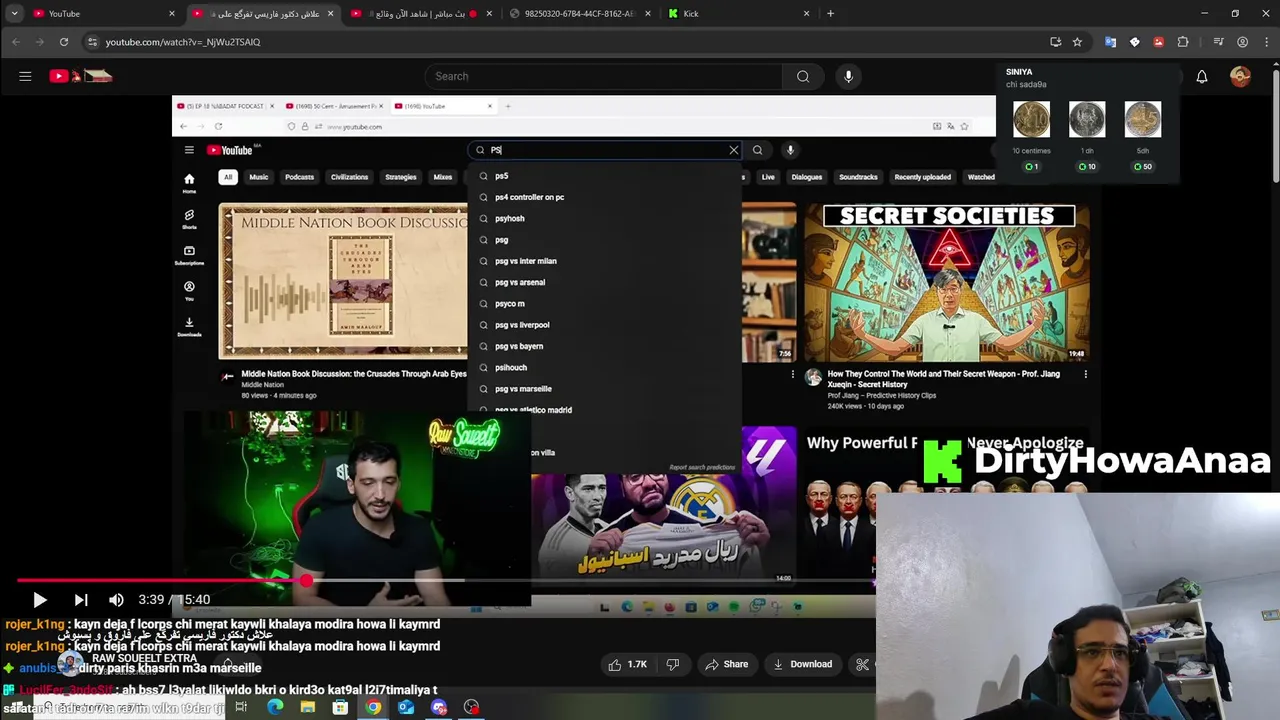Open Outlook from taskbar

point(406,707)
